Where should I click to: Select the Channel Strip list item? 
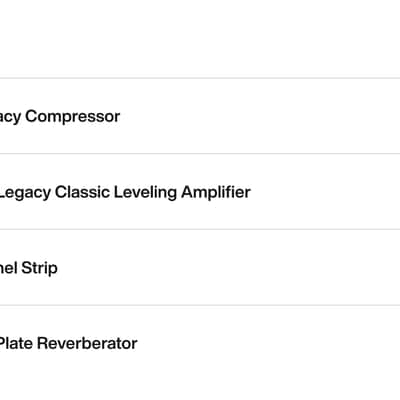click(x=200, y=267)
